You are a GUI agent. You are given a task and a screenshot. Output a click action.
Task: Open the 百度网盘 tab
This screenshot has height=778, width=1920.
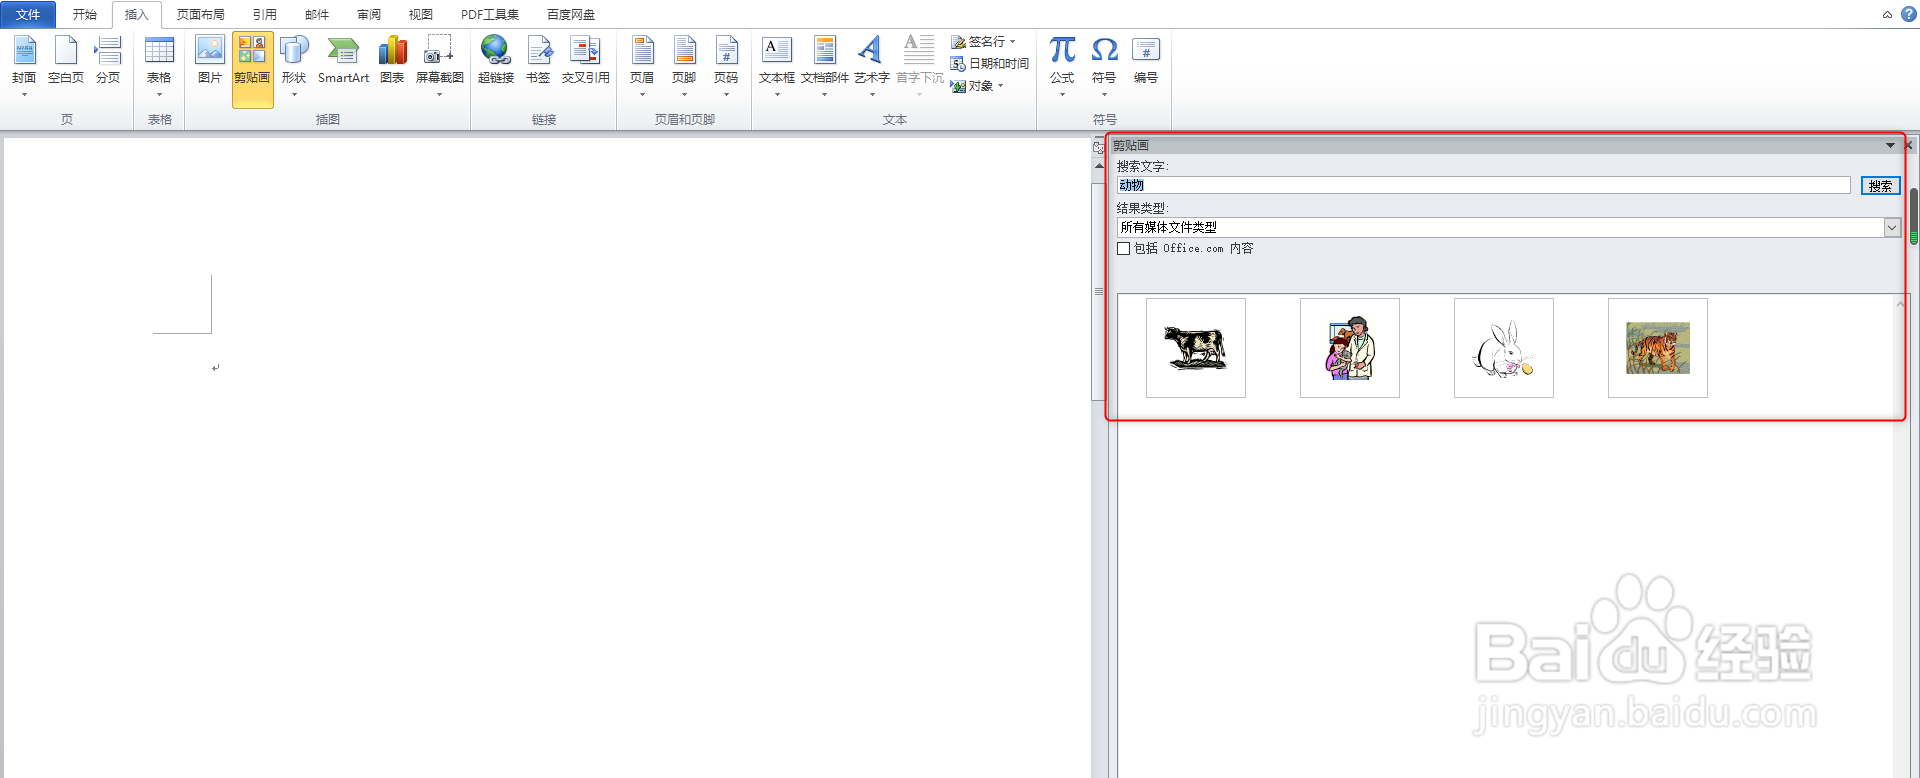tap(571, 14)
